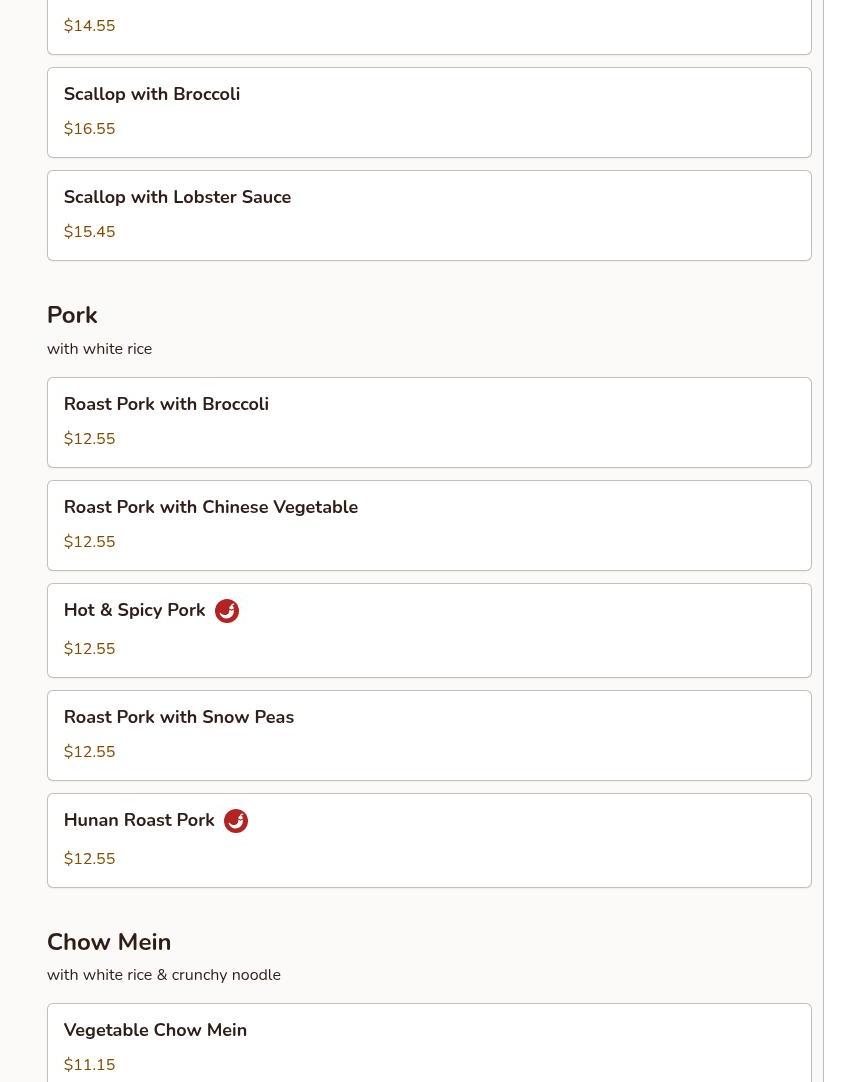
Task: Click the $11.15 Vegetable Chow Mein price
Action: point(90,1065)
